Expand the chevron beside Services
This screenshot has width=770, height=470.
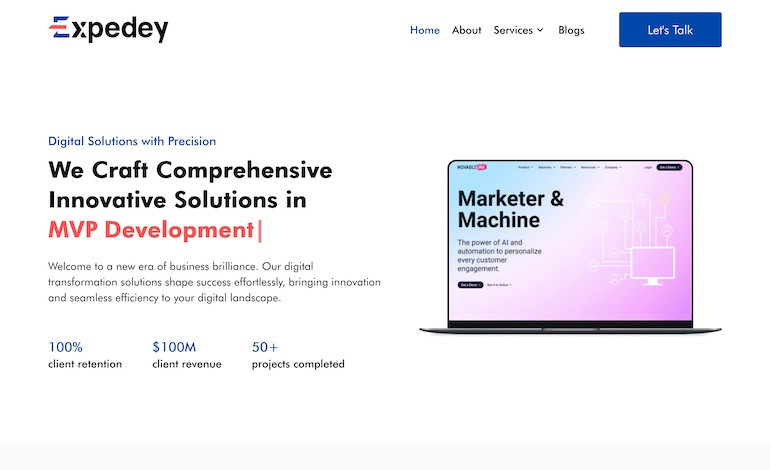[540, 30]
